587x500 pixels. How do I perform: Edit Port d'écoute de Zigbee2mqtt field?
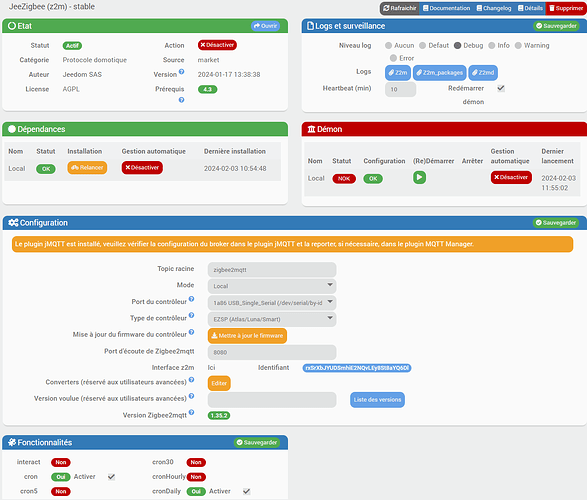[272, 352]
